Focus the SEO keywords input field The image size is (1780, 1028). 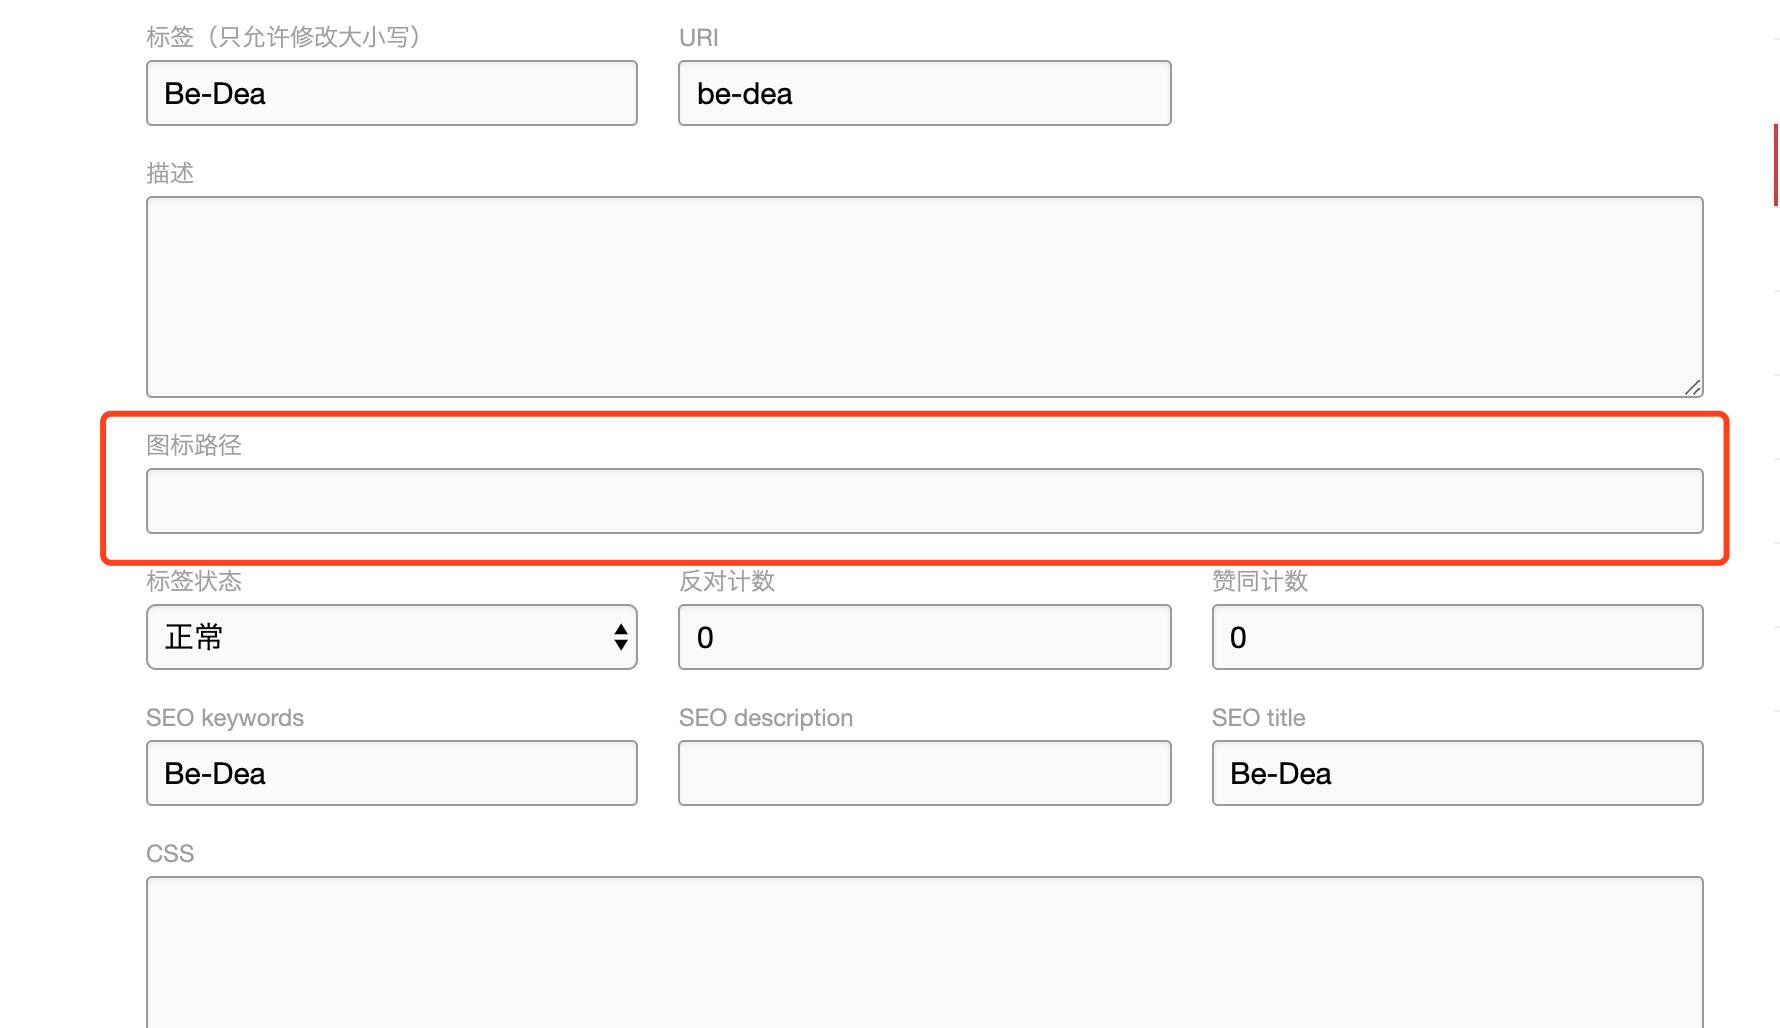pyautogui.click(x=391, y=773)
